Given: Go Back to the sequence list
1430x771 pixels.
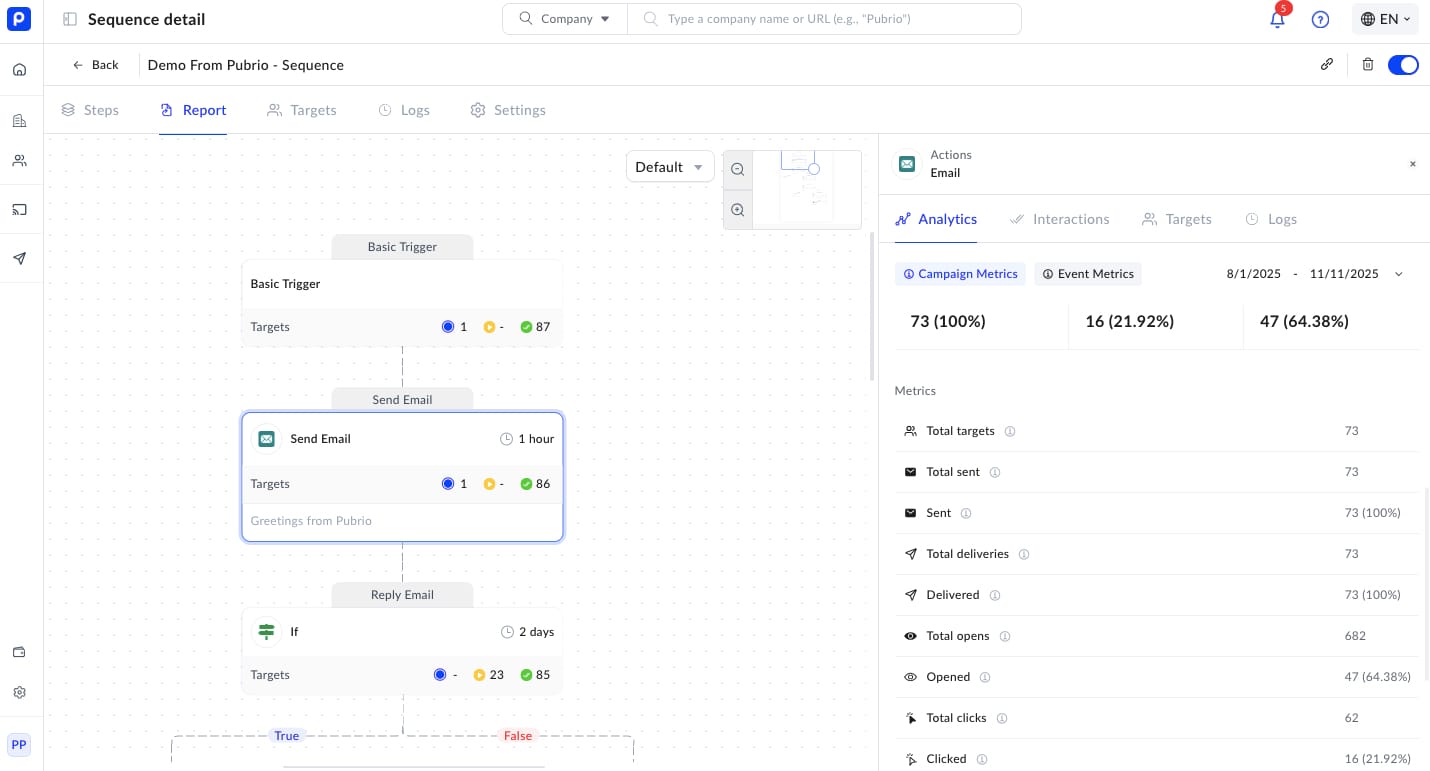Looking at the screenshot, I should [x=95, y=65].
